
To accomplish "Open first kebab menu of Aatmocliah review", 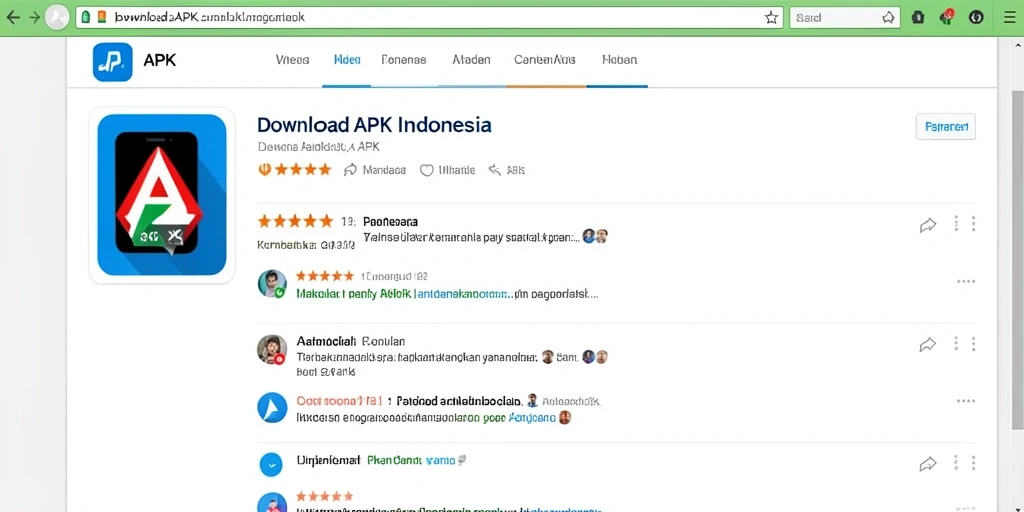I will (955, 344).
